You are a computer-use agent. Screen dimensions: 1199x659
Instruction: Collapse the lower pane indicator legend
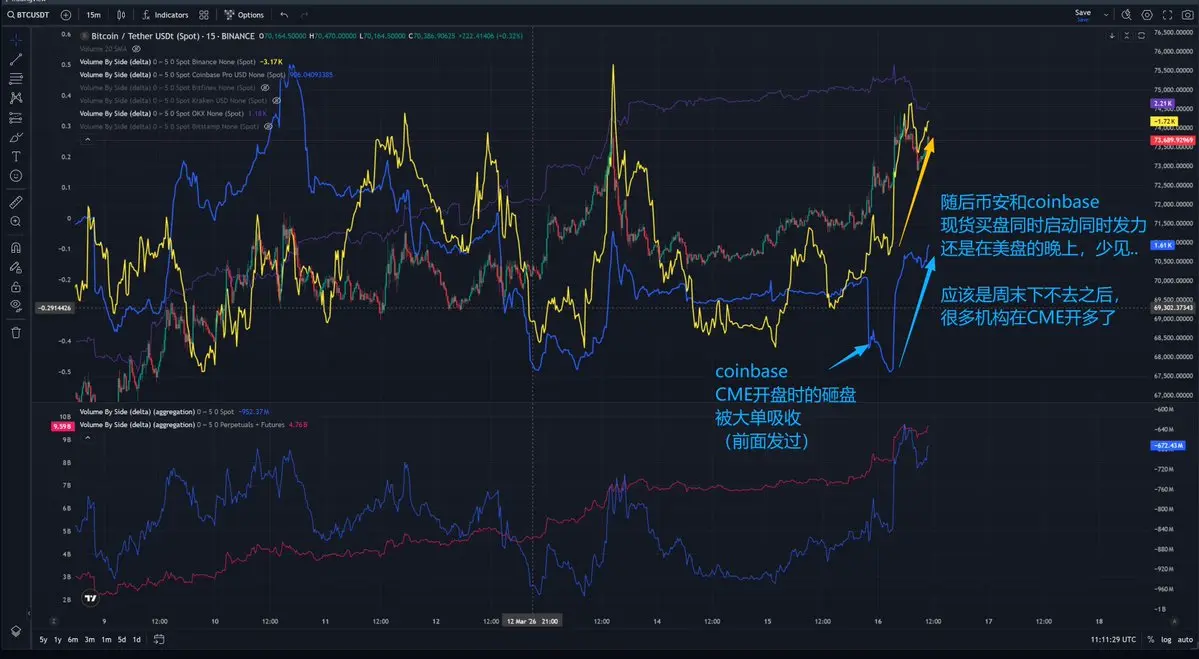87,437
